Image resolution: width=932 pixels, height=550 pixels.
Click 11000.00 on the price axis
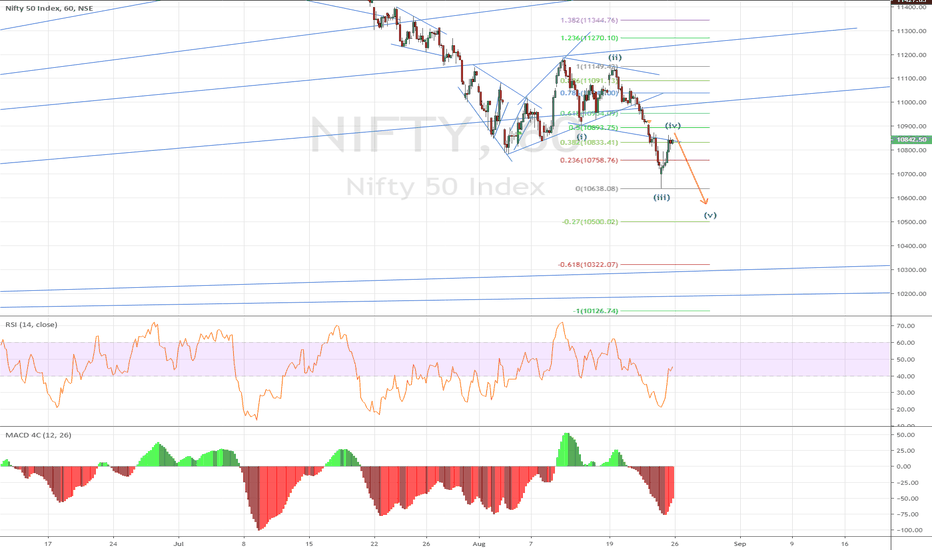click(912, 102)
